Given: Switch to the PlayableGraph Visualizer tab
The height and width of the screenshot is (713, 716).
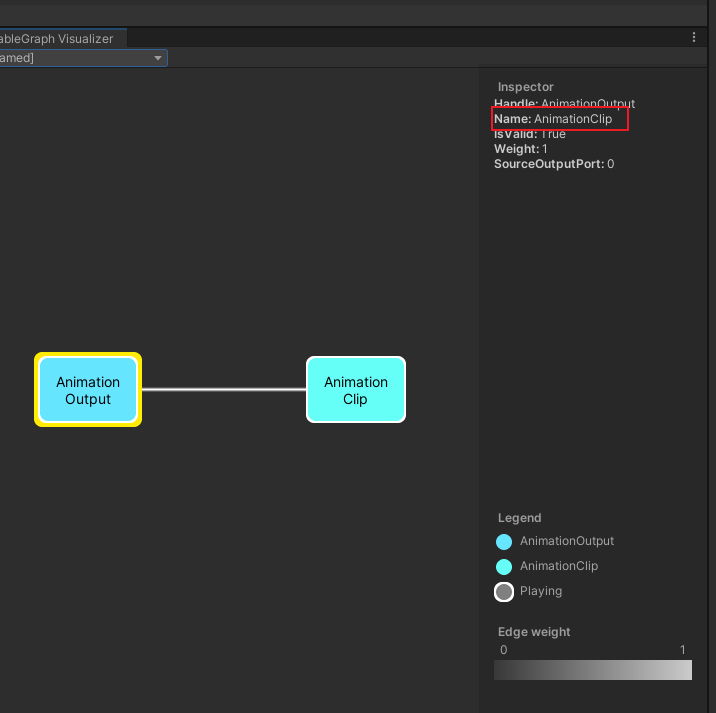Looking at the screenshot, I should (58, 38).
